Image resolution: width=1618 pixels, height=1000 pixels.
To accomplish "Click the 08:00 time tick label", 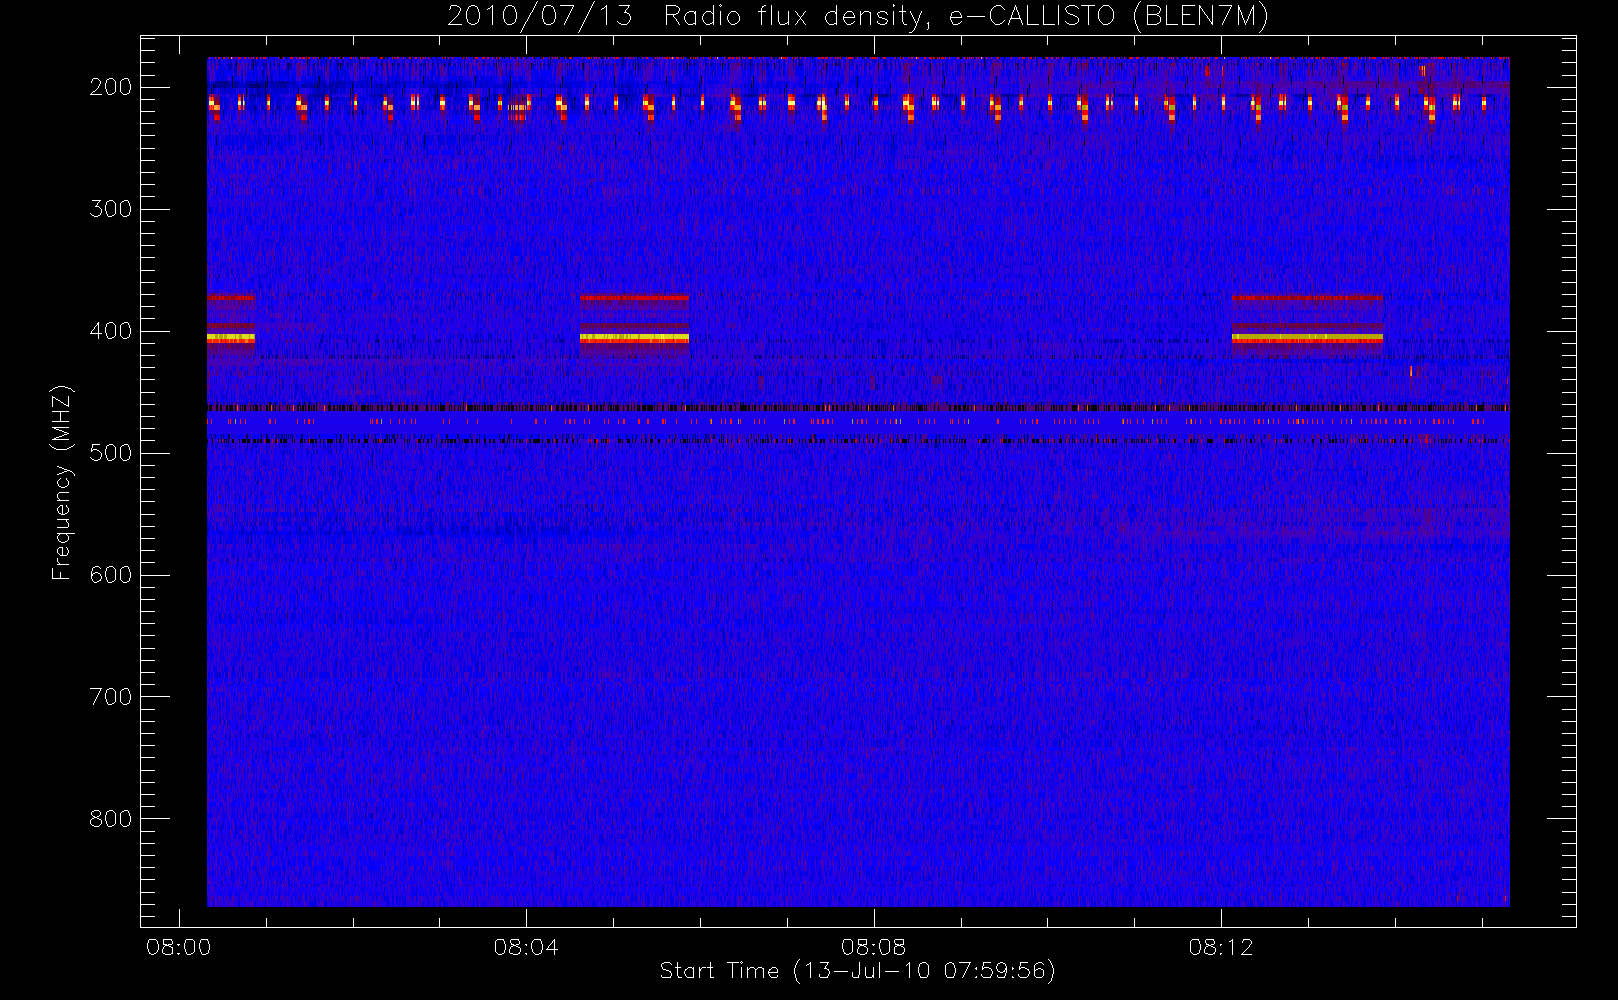I will (x=179, y=947).
